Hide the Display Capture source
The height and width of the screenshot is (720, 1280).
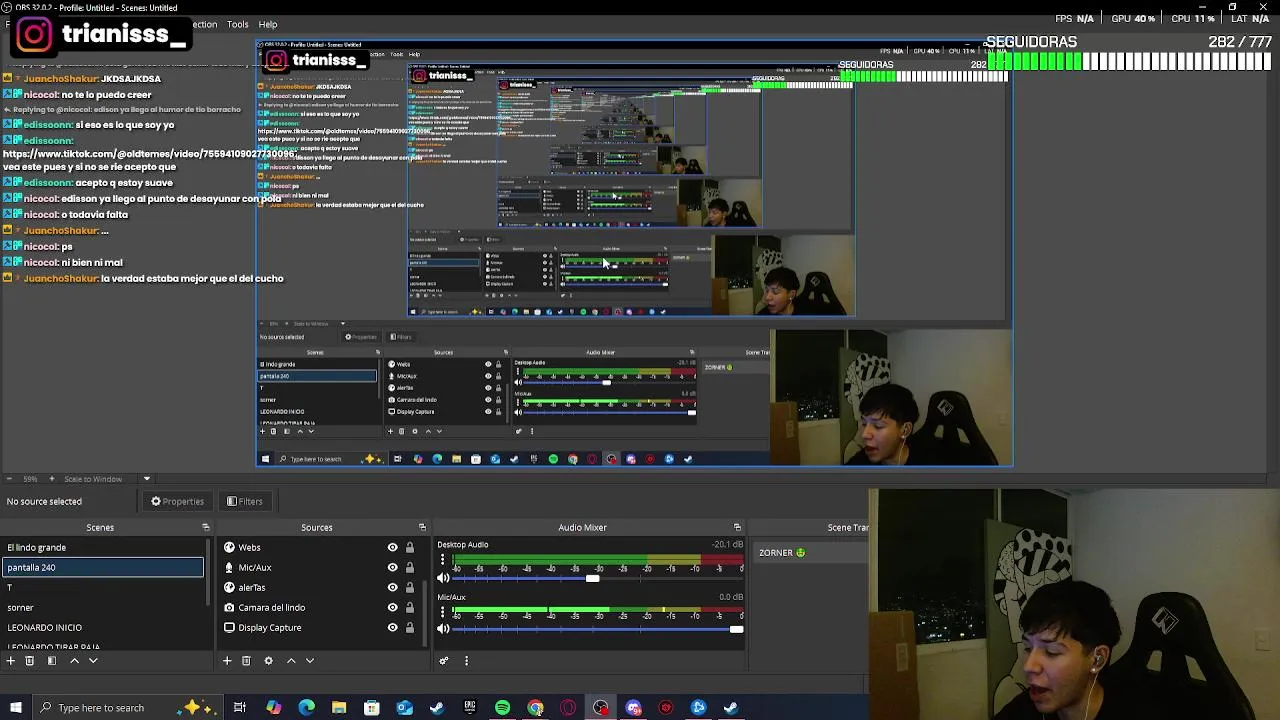click(x=392, y=627)
